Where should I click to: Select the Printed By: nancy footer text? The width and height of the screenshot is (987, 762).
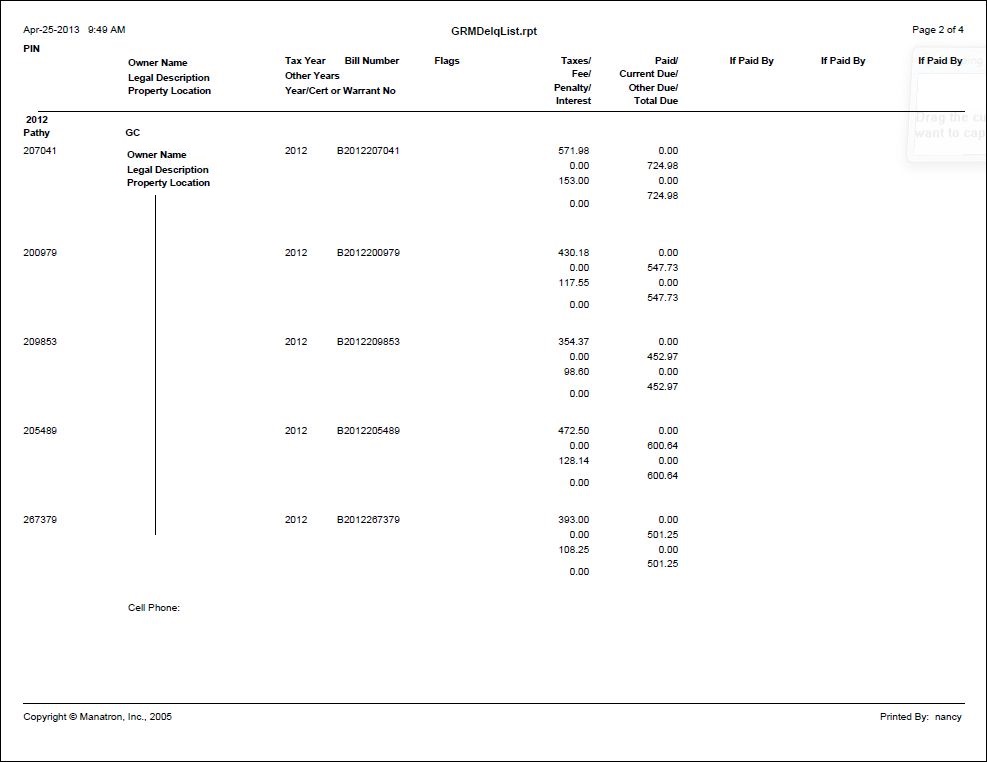pos(921,717)
